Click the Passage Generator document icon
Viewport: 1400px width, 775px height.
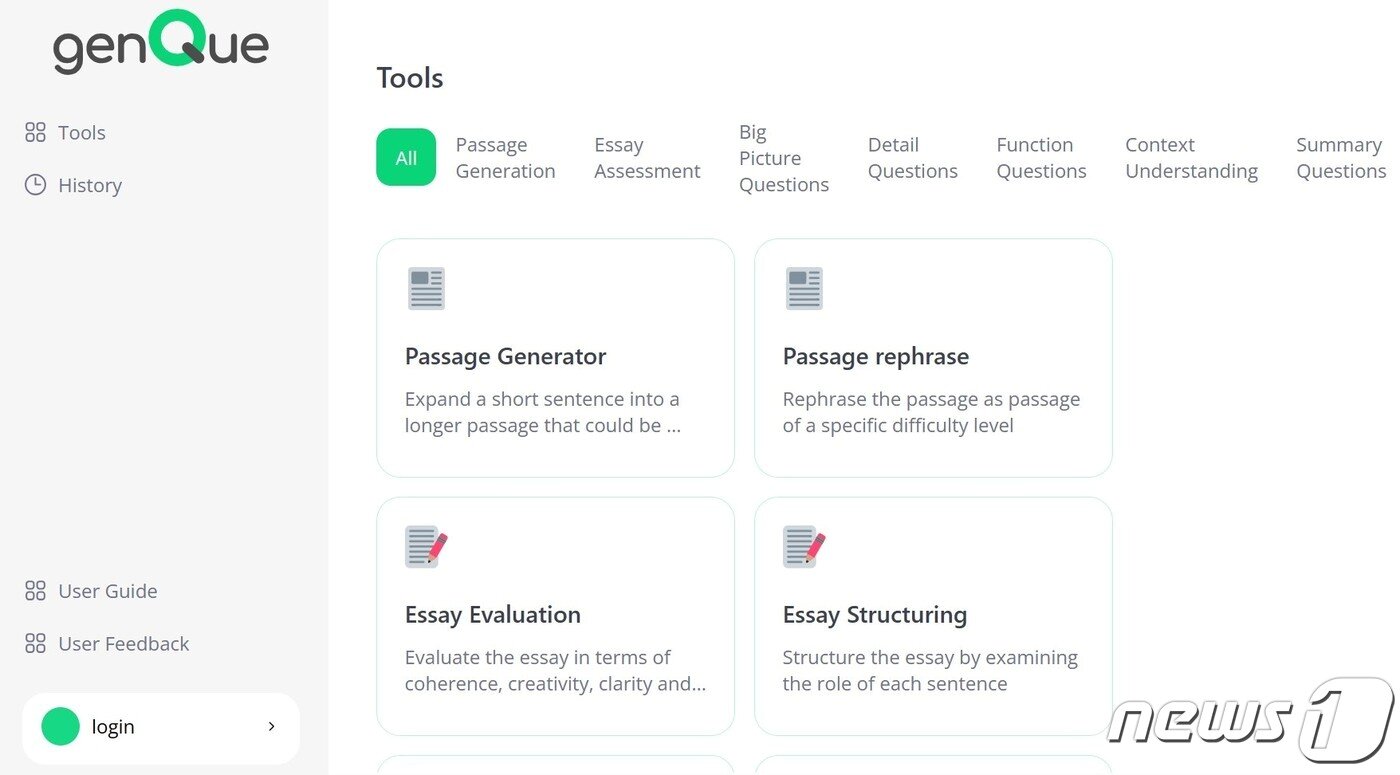pos(426,288)
